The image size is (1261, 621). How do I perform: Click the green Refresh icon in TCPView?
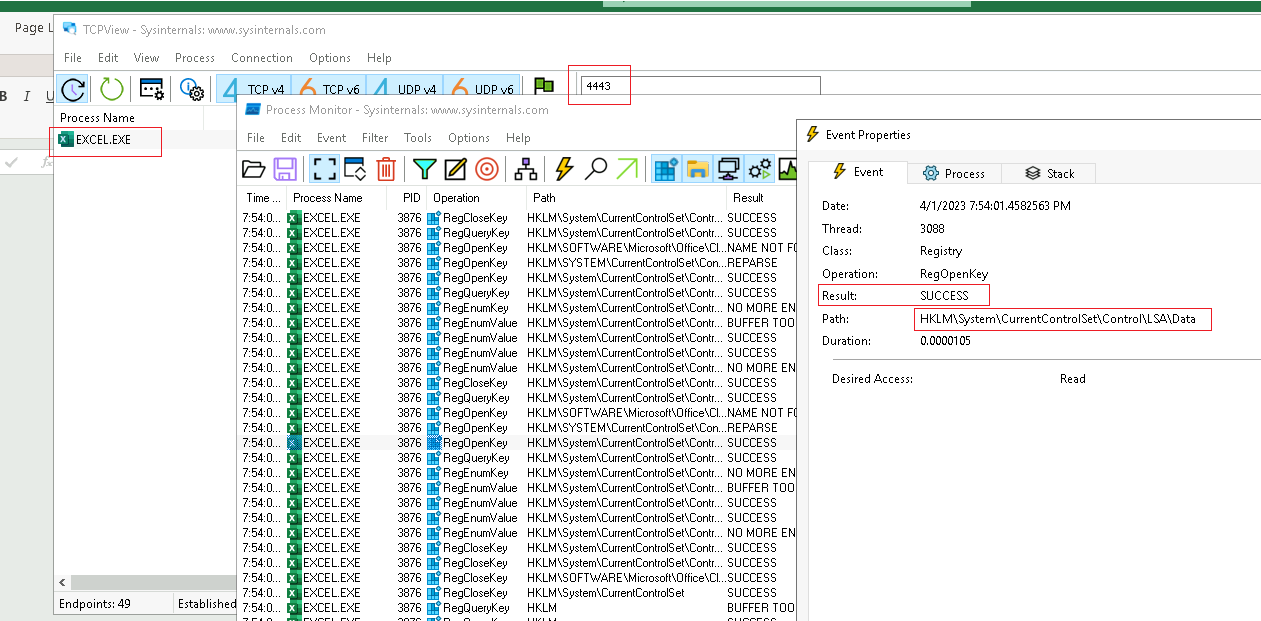(112, 89)
